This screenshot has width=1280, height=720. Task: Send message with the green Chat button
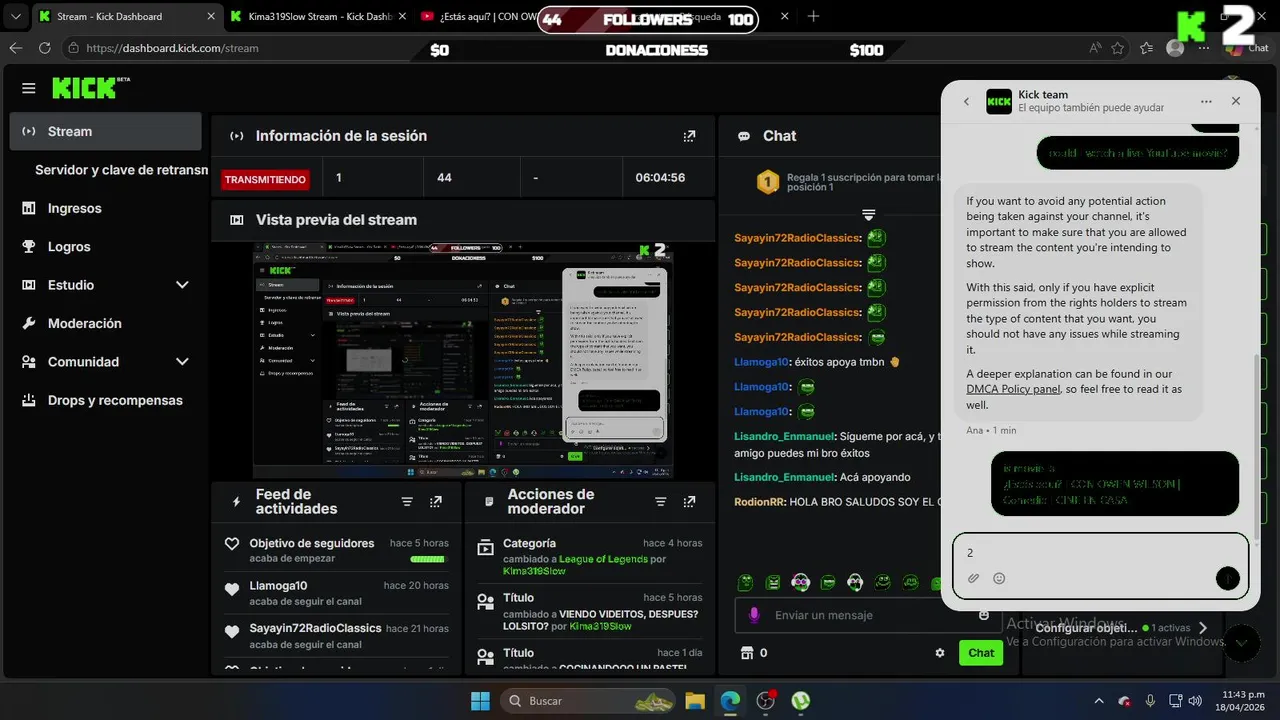point(981,653)
